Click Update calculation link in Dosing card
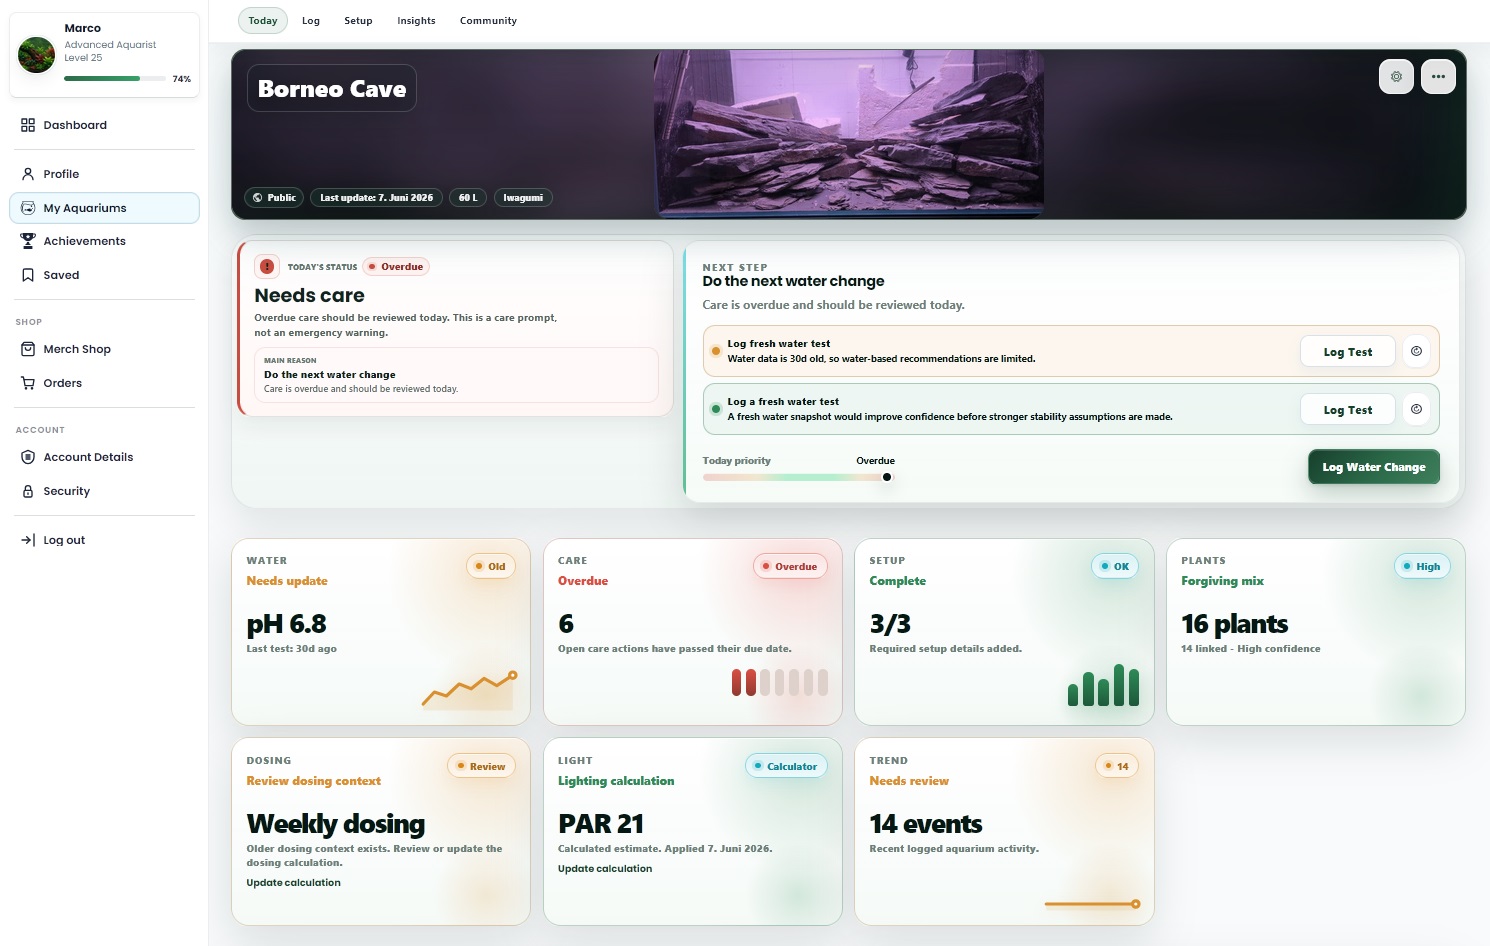This screenshot has height=946, width=1490. (293, 883)
